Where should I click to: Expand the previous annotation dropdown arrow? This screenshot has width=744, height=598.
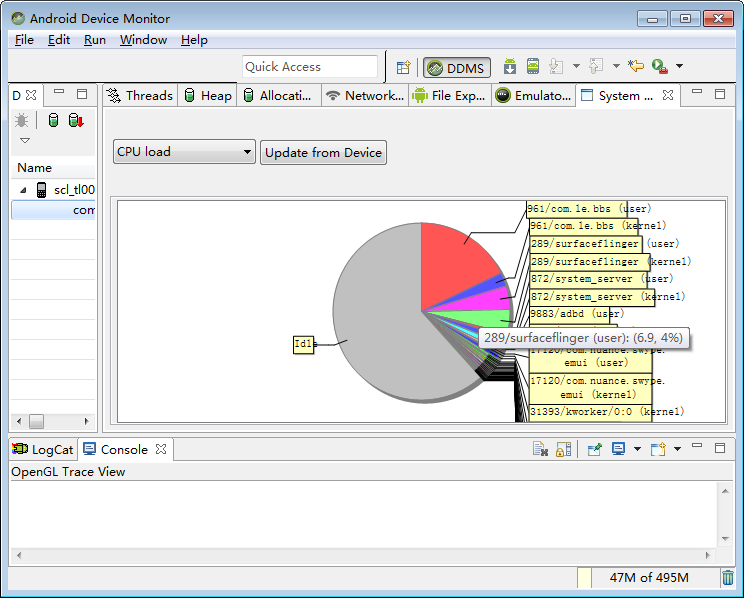pos(616,66)
